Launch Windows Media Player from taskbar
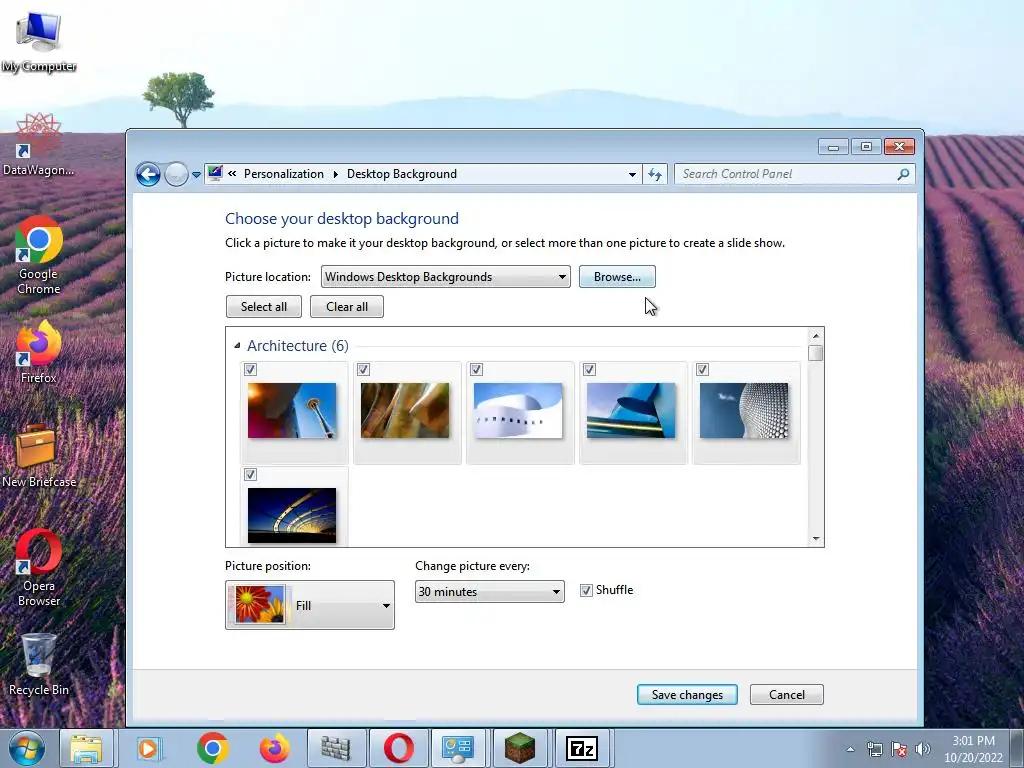Screen dimensions: 1024x768 pyautogui.click(x=148, y=748)
